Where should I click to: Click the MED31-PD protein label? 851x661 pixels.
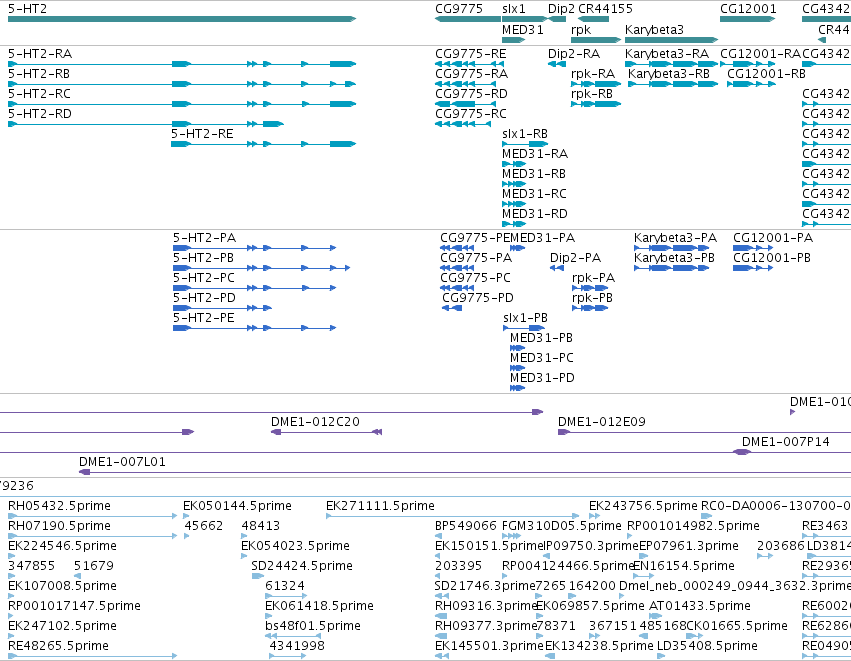(x=543, y=379)
